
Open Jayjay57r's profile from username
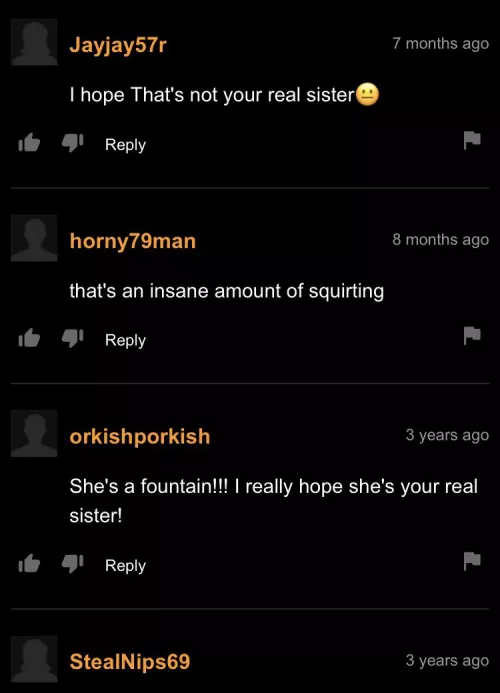(118, 45)
